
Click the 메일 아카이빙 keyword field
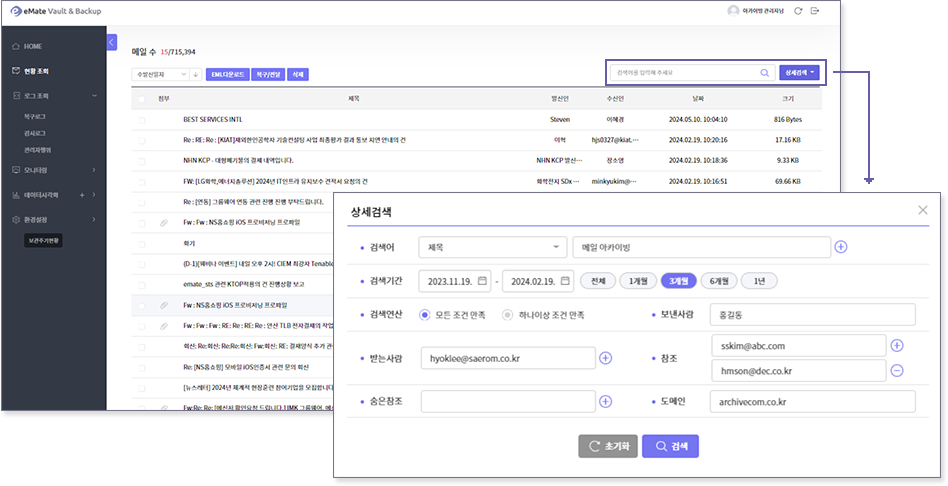(x=701, y=247)
